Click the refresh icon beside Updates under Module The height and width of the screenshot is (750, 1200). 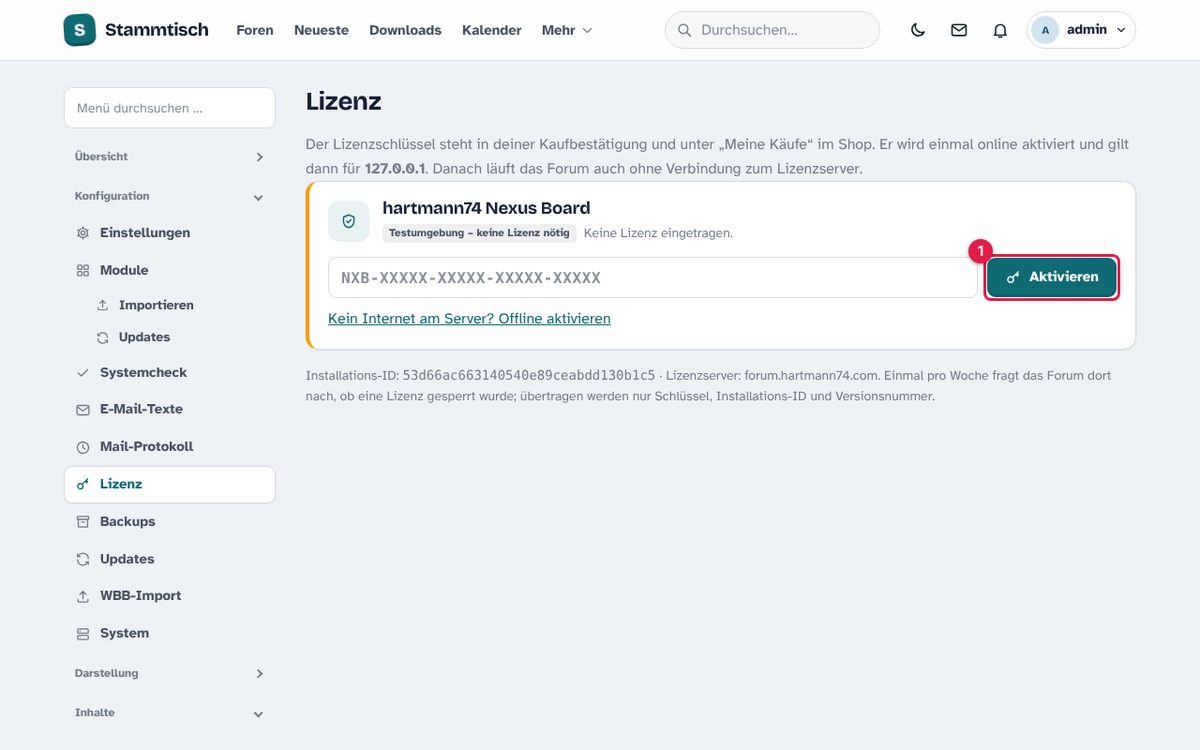pos(102,337)
